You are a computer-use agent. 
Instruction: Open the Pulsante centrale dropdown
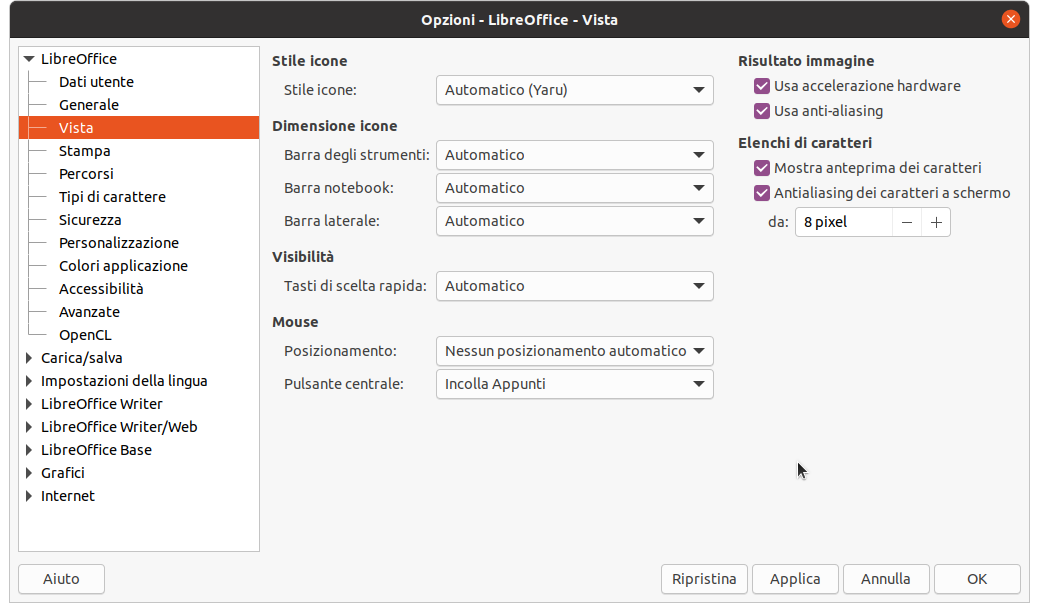tap(575, 384)
